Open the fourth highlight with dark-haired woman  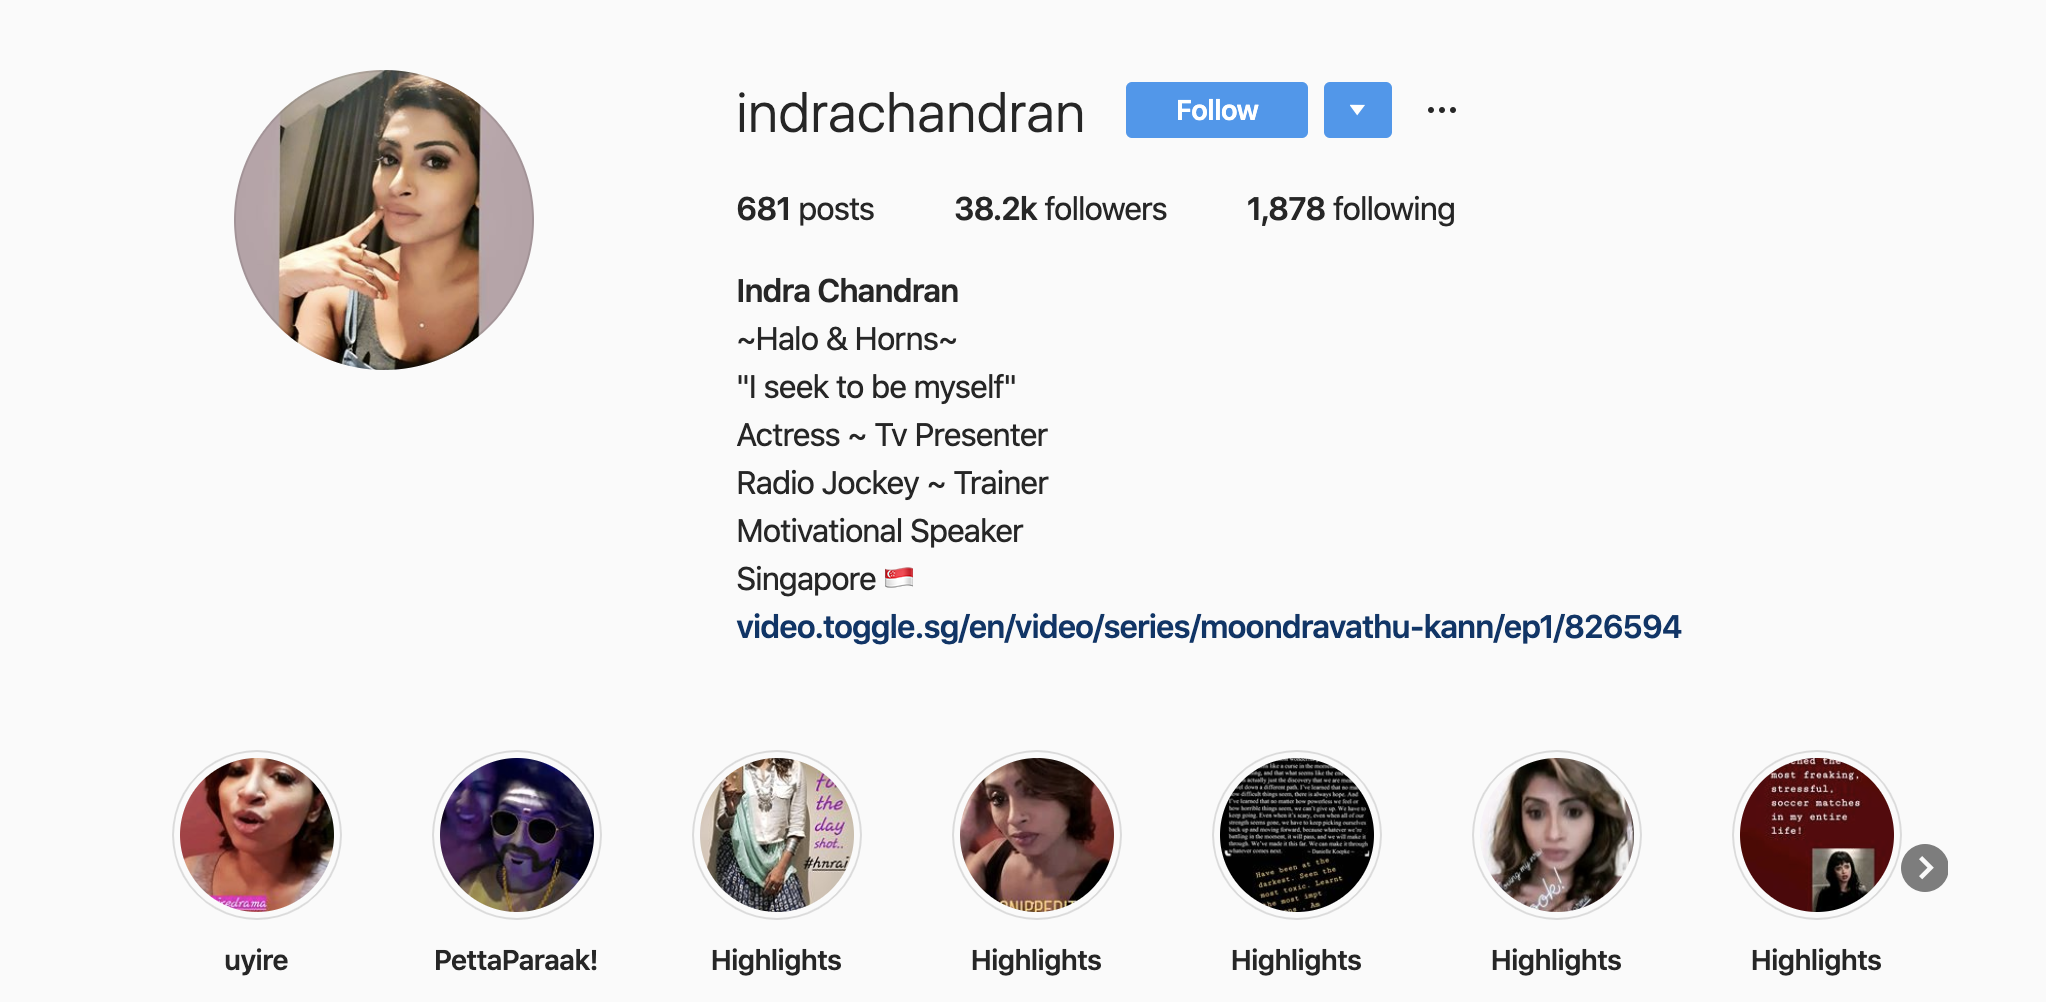1037,835
